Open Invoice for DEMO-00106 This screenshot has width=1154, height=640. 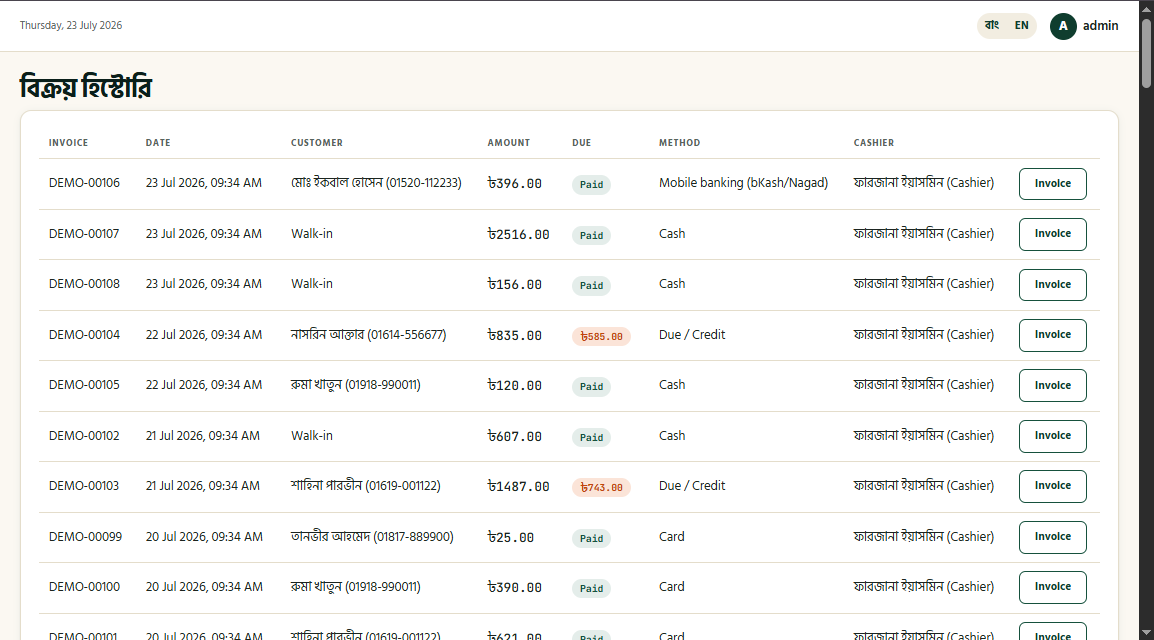point(1052,183)
